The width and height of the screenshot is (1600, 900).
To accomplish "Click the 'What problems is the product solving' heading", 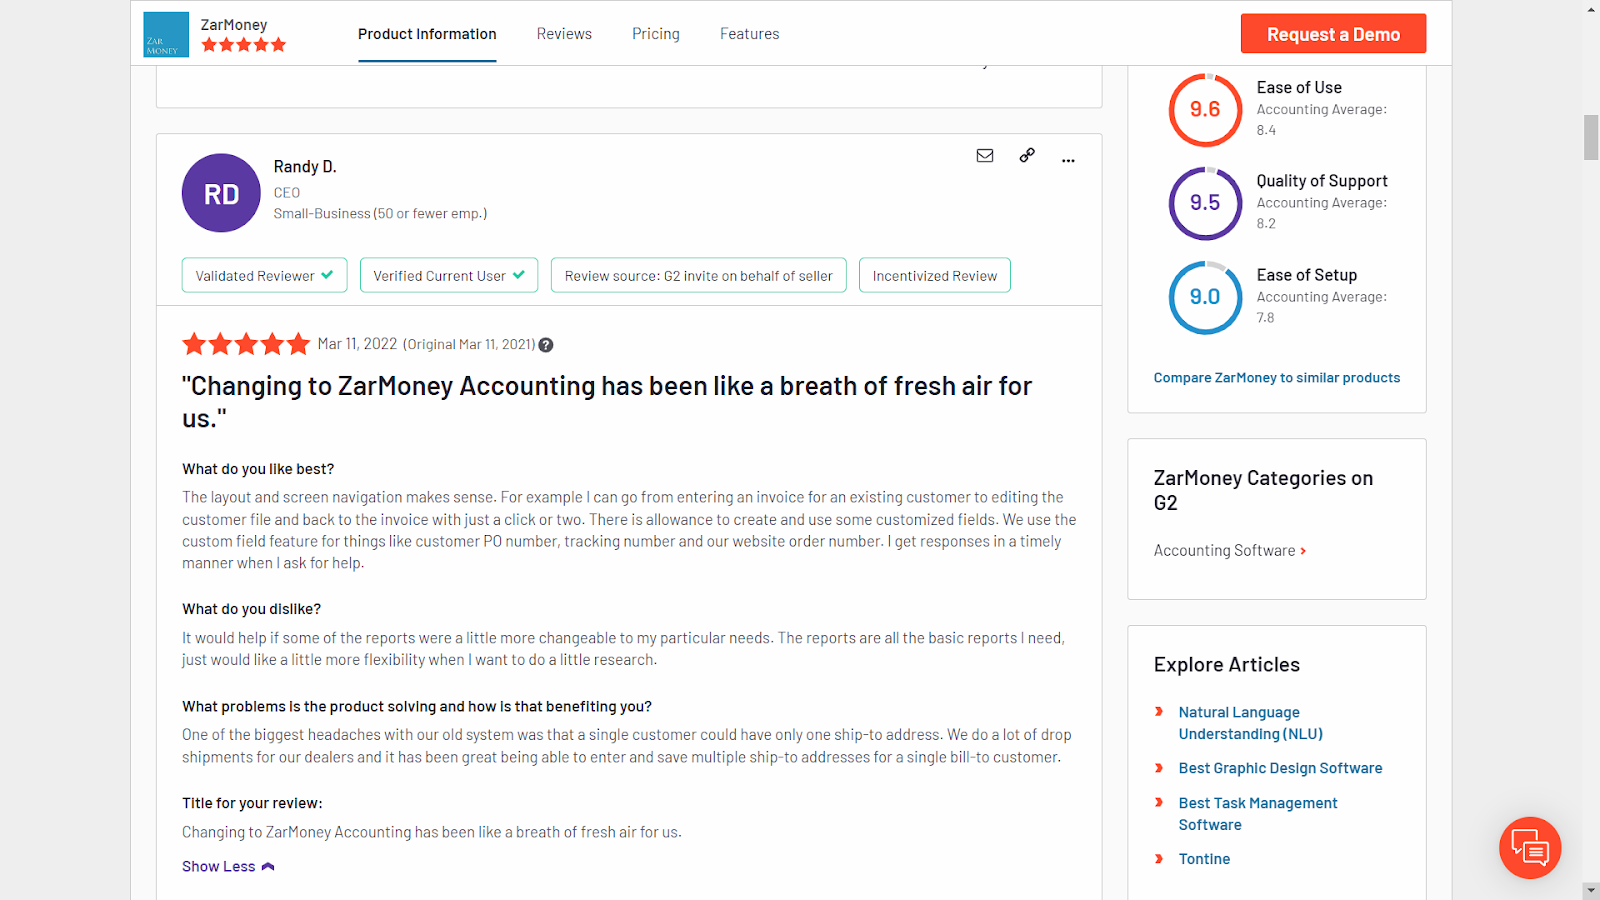I will [x=417, y=706].
